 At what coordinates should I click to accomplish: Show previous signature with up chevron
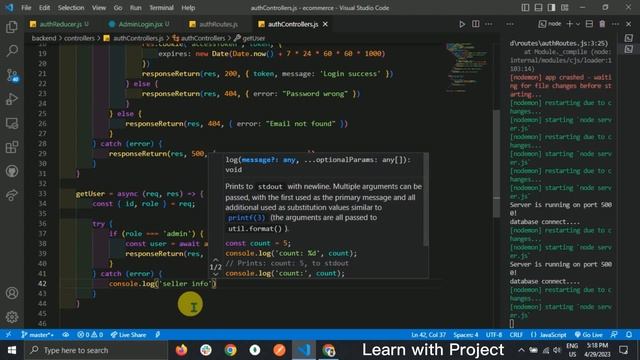point(216,260)
